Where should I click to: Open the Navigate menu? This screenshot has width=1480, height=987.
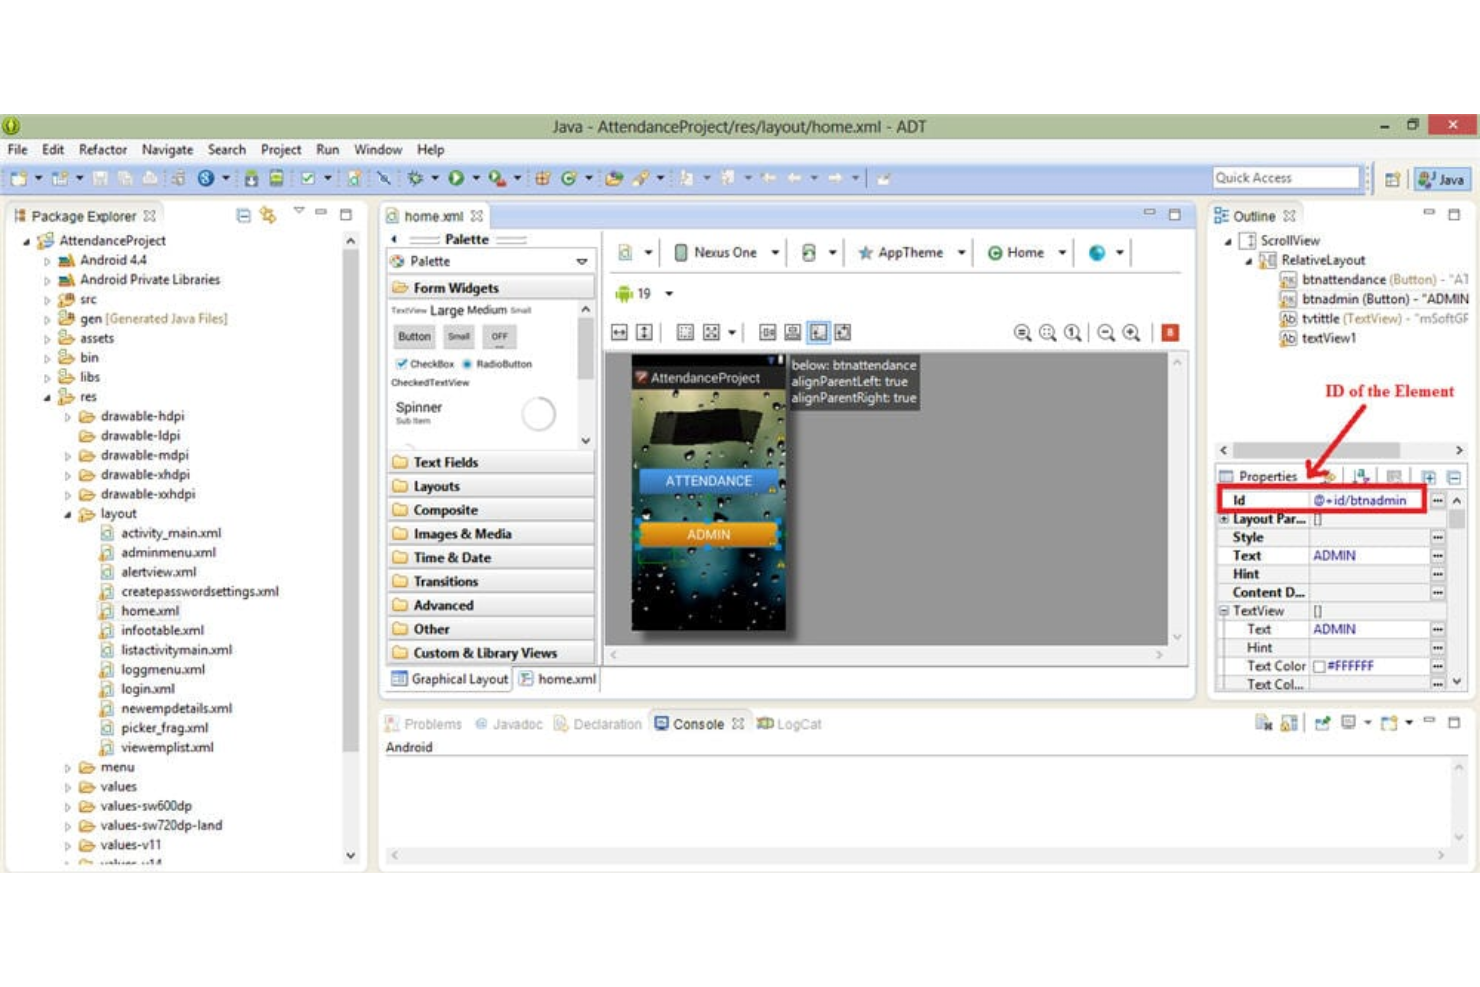coord(167,149)
